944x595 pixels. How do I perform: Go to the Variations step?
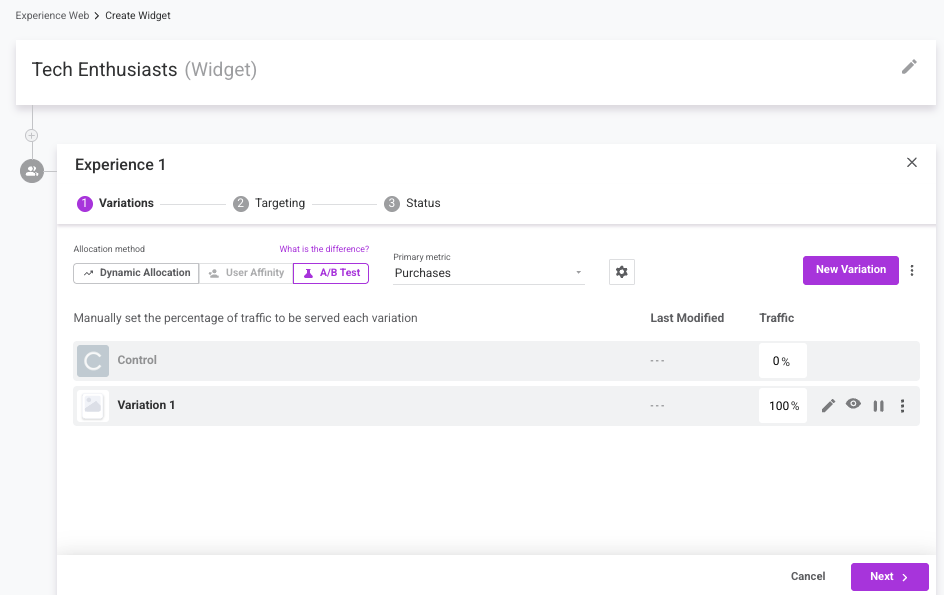pos(116,203)
